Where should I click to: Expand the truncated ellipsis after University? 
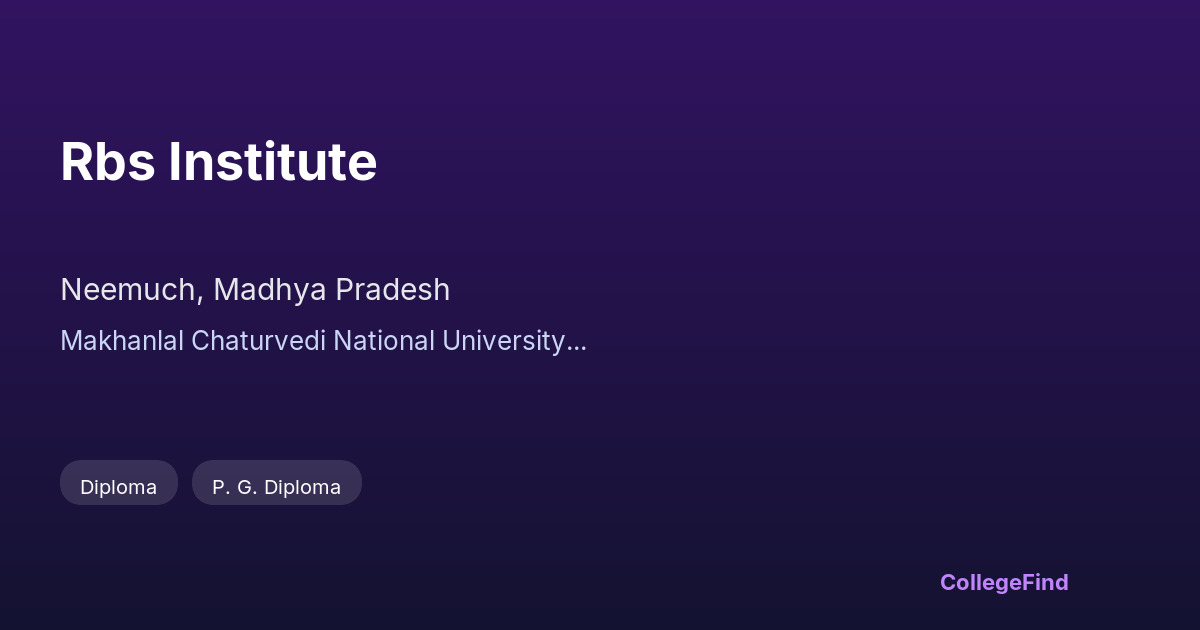[x=577, y=343]
